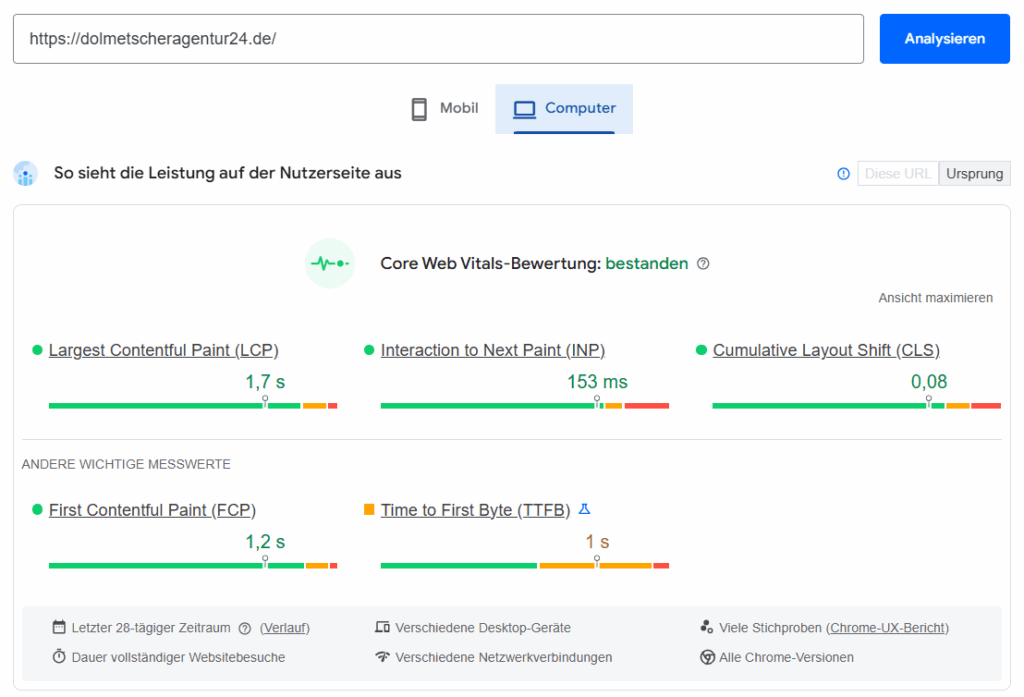Focus the URL input field

(438, 39)
